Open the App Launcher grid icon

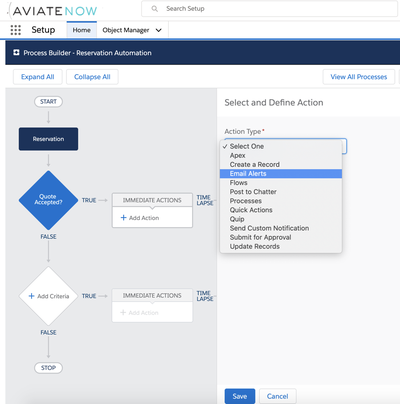[x=16, y=30]
